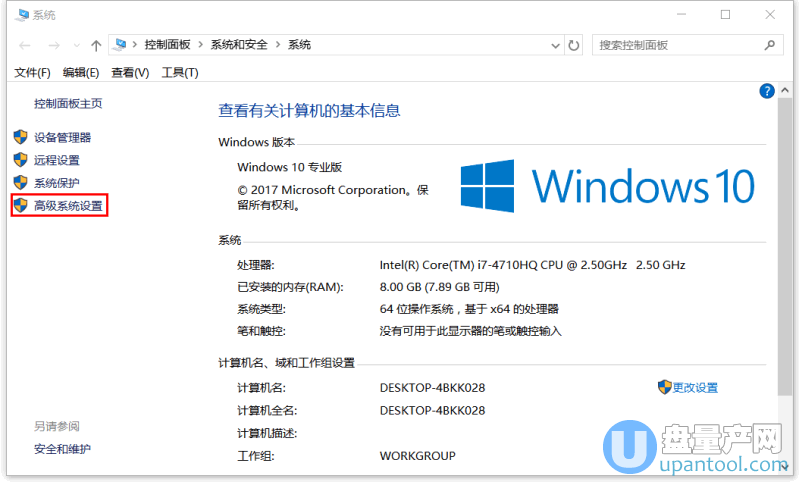This screenshot has width=800, height=482.
Task: Open the recent locations dropdown arrow
Action: (76, 46)
